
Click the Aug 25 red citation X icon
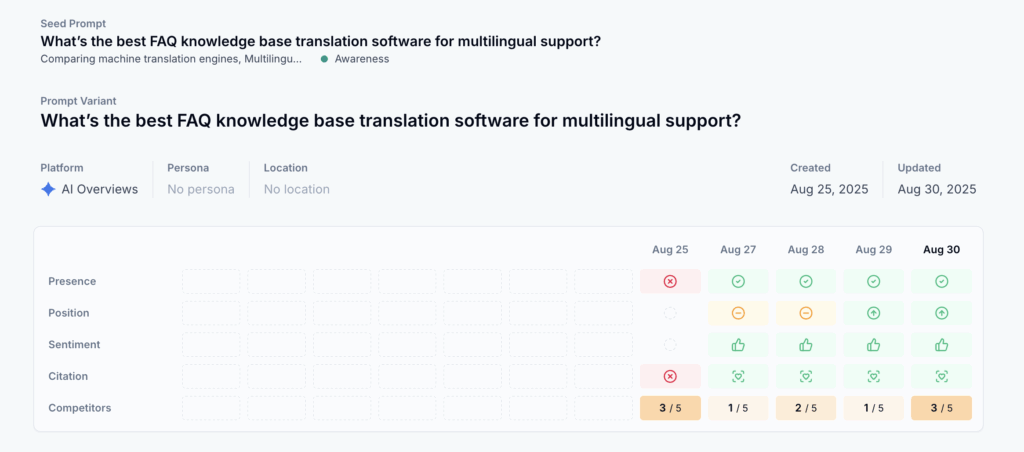tap(670, 376)
